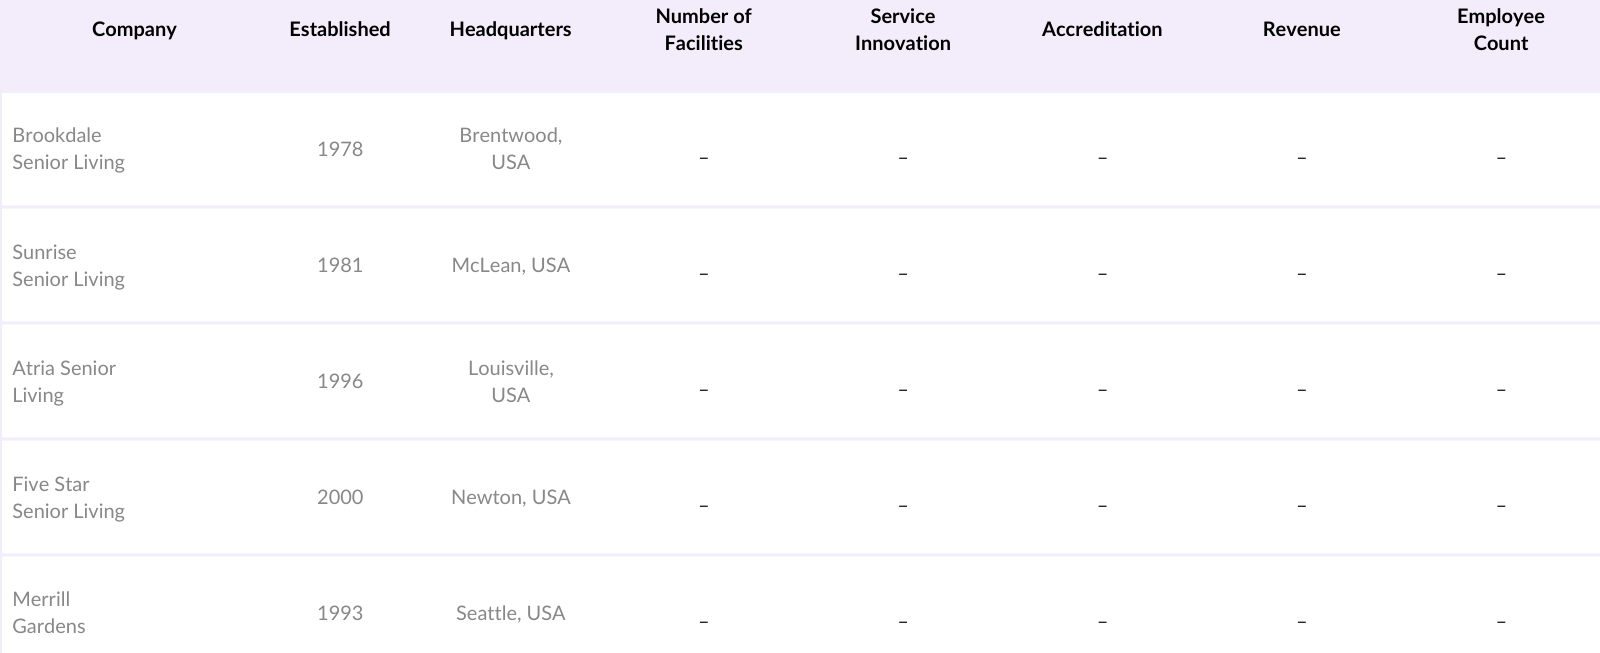Click the Seattle, USA headquarters cell
Image resolution: width=1600 pixels, height=653 pixels.
pos(510,613)
